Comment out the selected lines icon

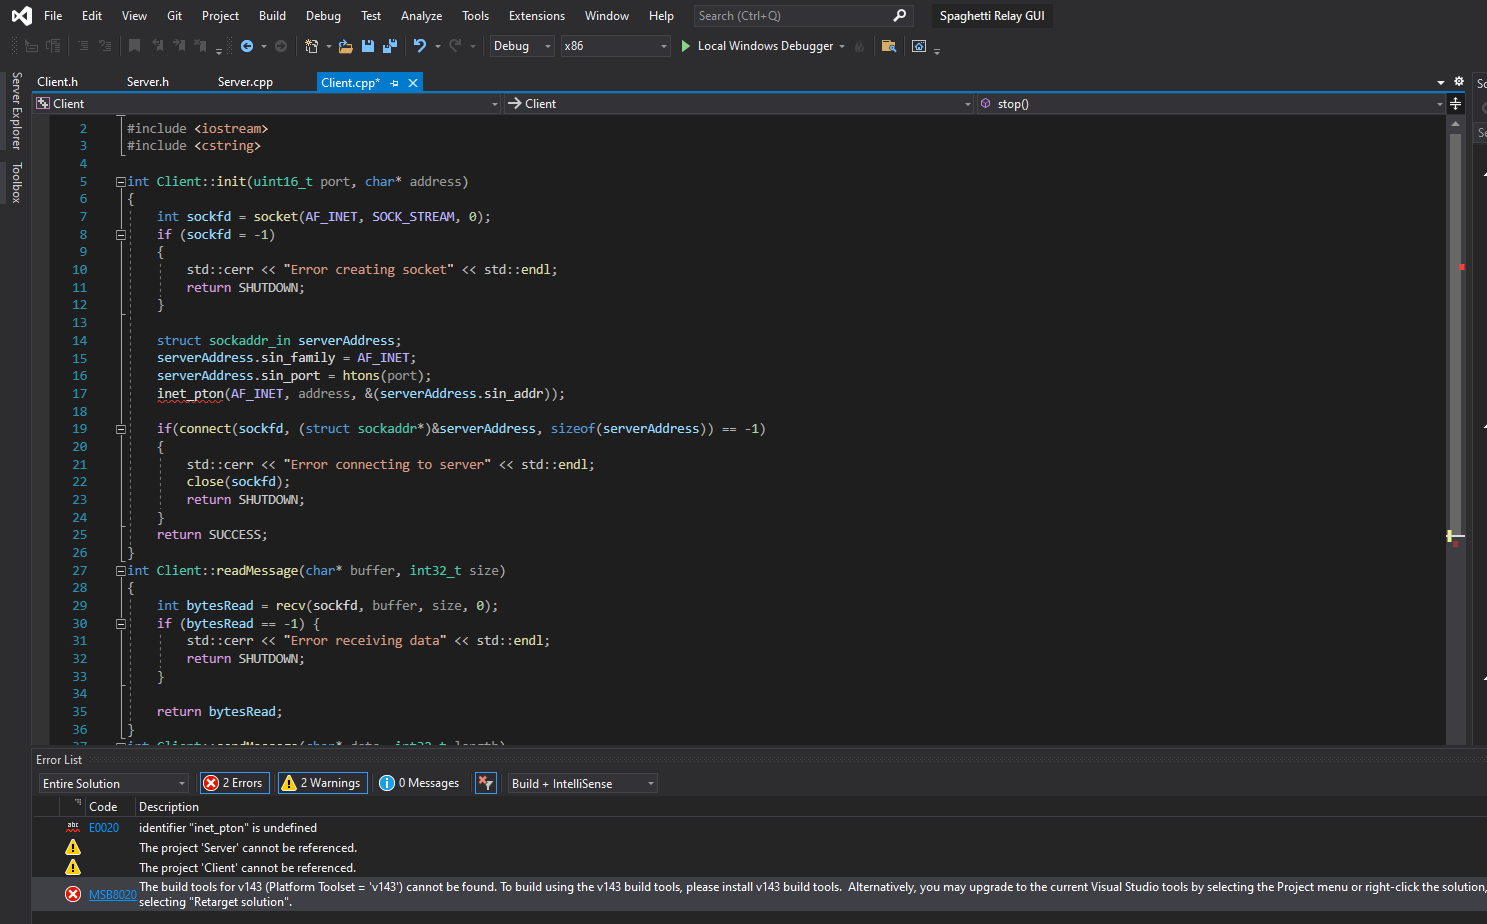coord(83,46)
